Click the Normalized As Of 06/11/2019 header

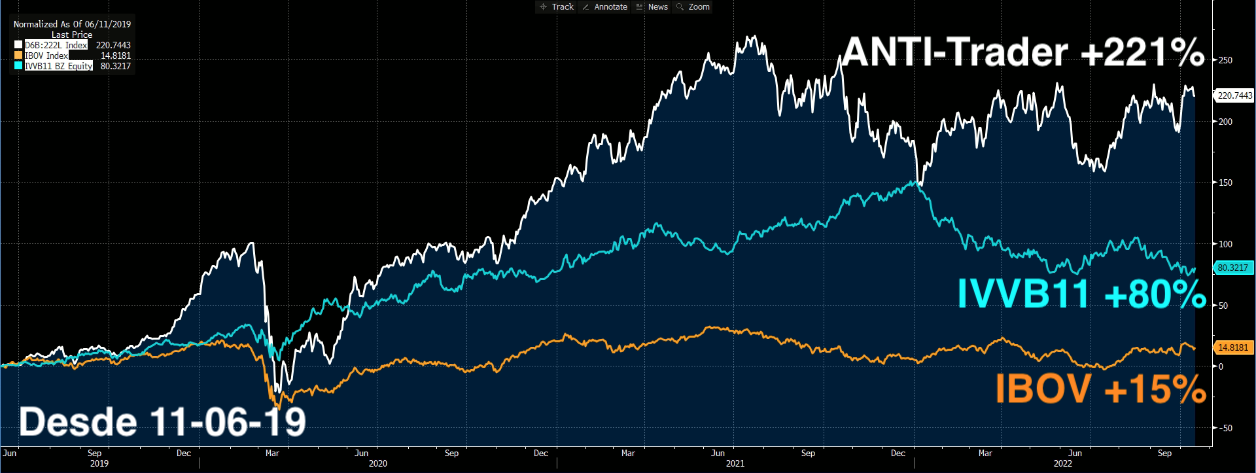(x=70, y=24)
